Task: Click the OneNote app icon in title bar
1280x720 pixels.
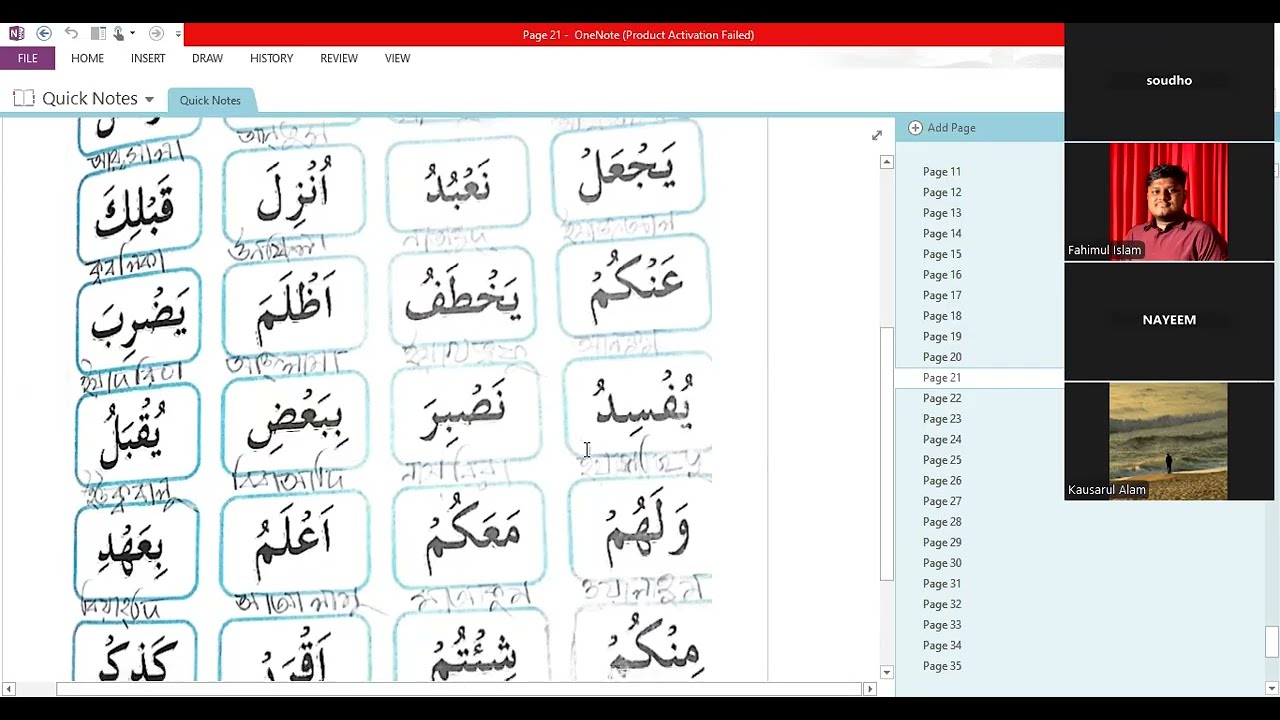Action: (x=16, y=34)
